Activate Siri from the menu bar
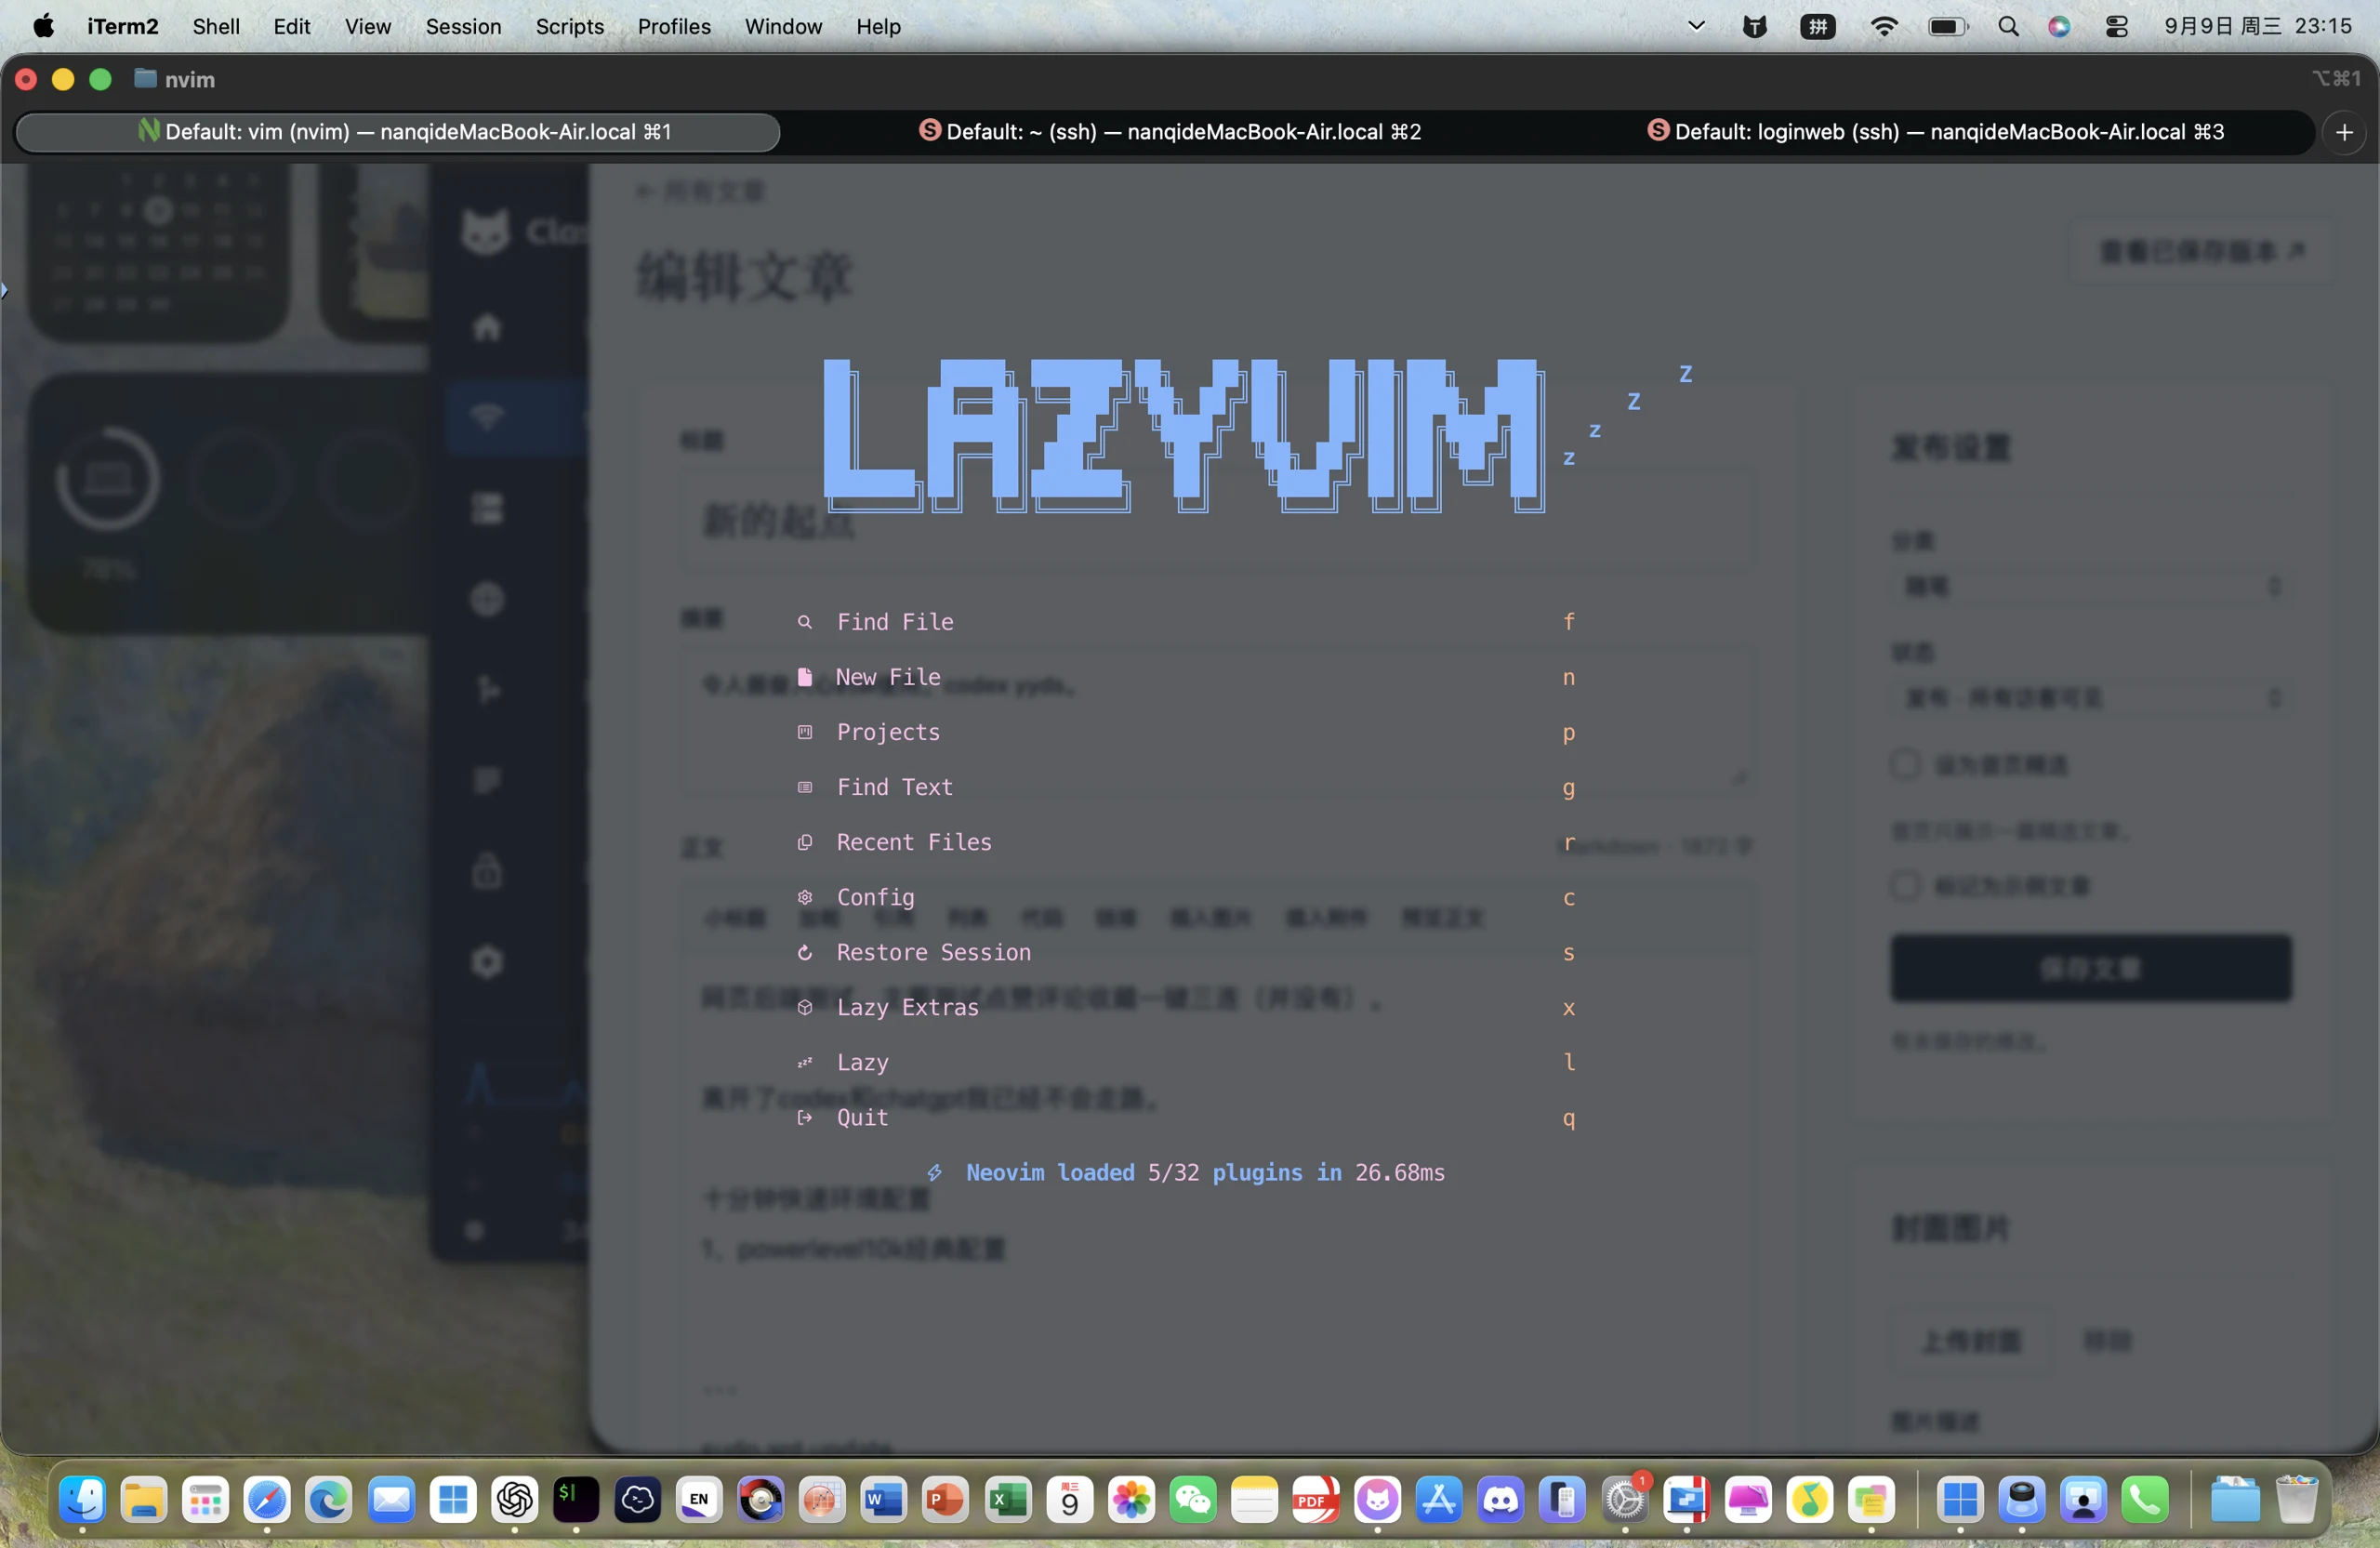 (2059, 26)
